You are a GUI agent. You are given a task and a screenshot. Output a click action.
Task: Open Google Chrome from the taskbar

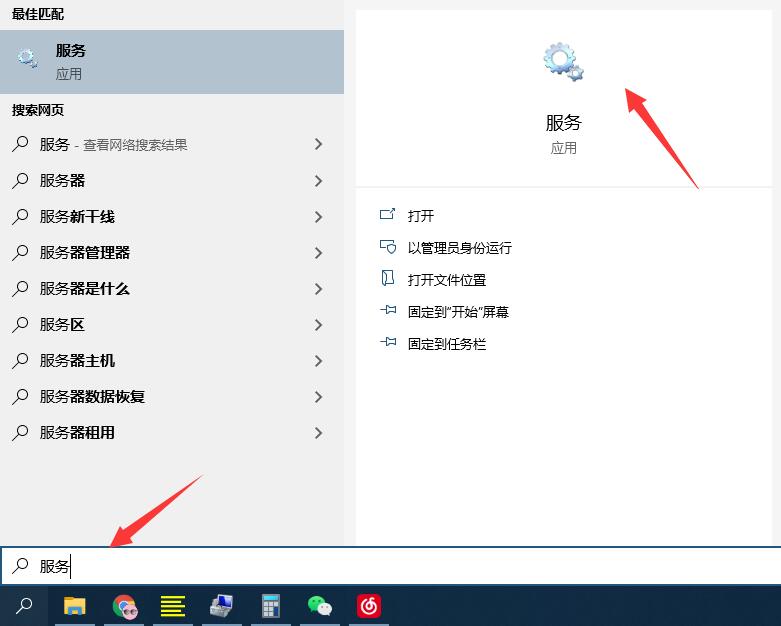pos(124,606)
